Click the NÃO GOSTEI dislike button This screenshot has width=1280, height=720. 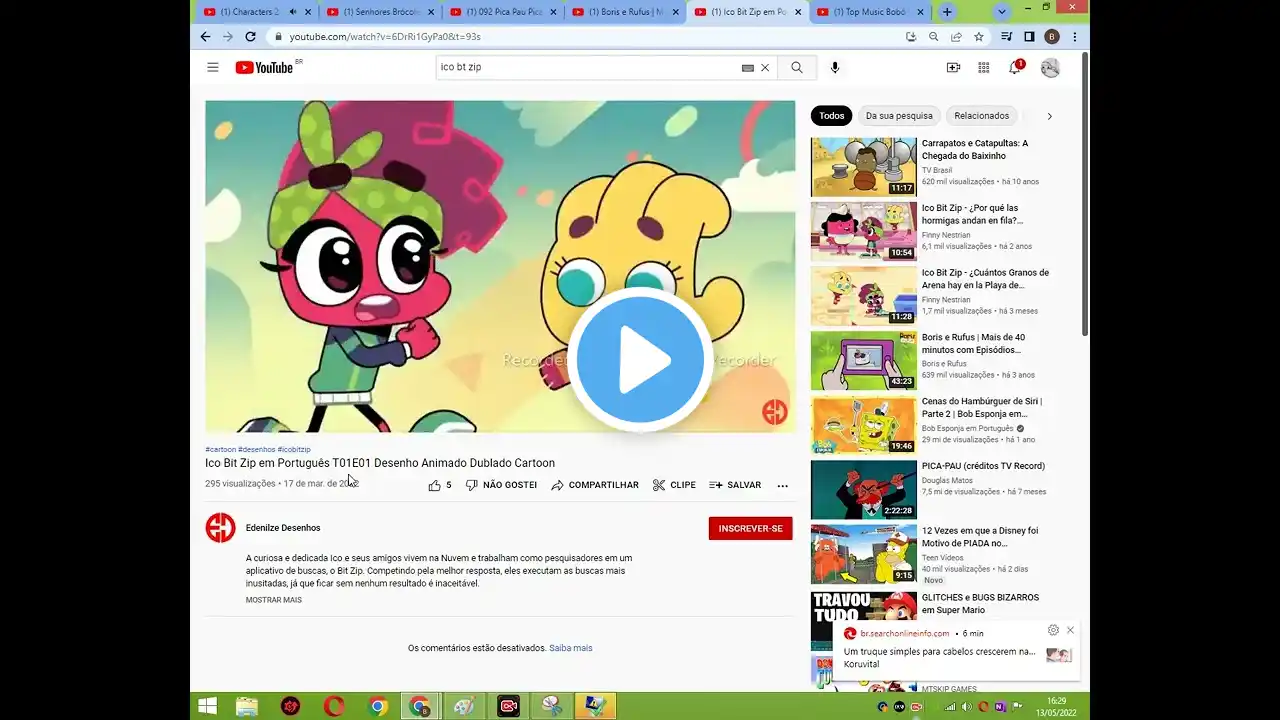tap(501, 485)
